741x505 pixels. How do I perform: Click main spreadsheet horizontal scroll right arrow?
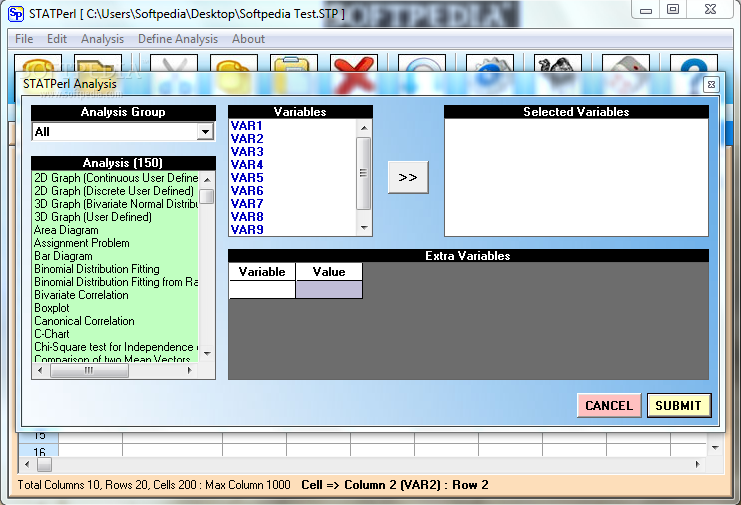pyautogui.click(x=698, y=465)
